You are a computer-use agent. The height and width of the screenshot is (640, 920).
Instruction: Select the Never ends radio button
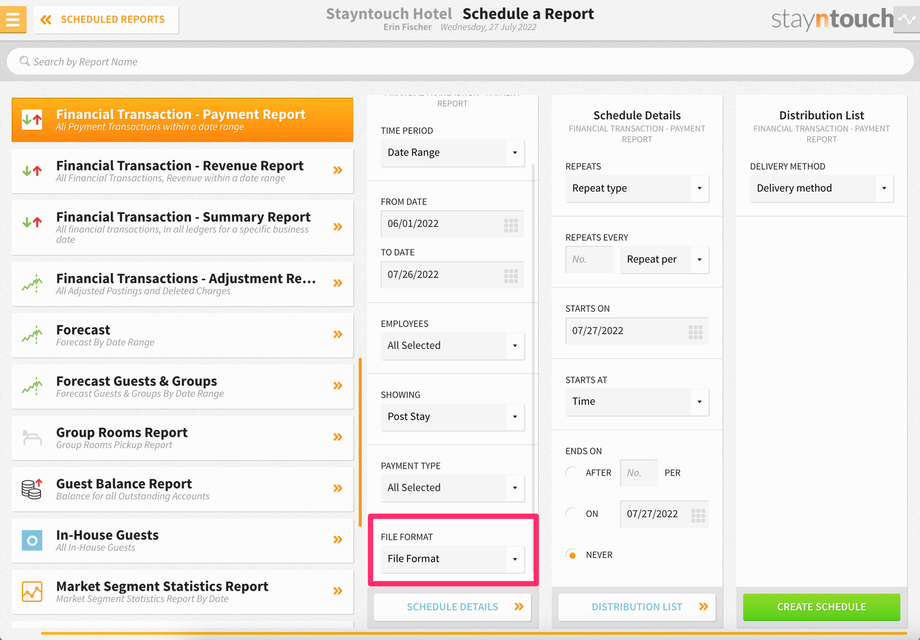point(572,555)
